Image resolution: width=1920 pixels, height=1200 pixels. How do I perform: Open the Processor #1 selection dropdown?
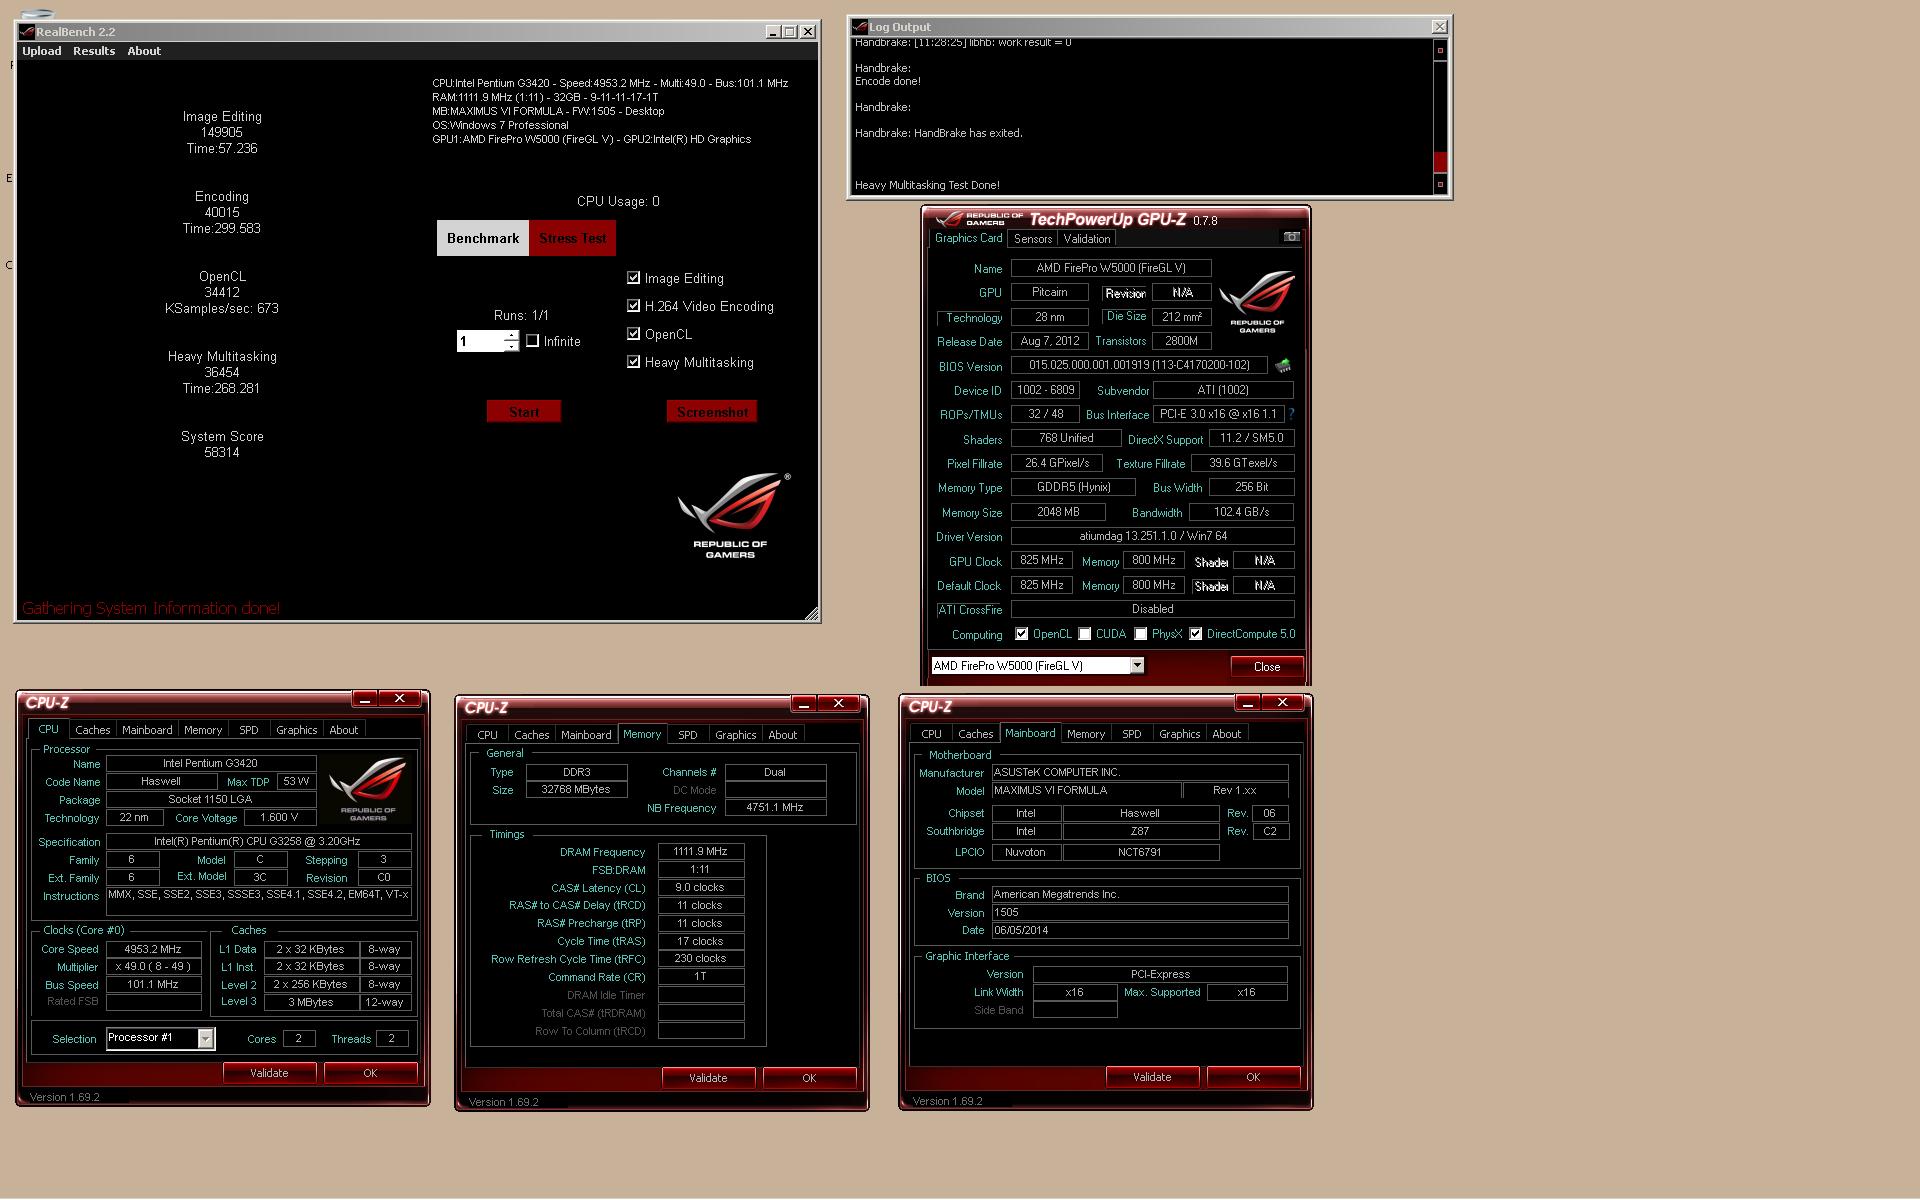coord(205,1039)
